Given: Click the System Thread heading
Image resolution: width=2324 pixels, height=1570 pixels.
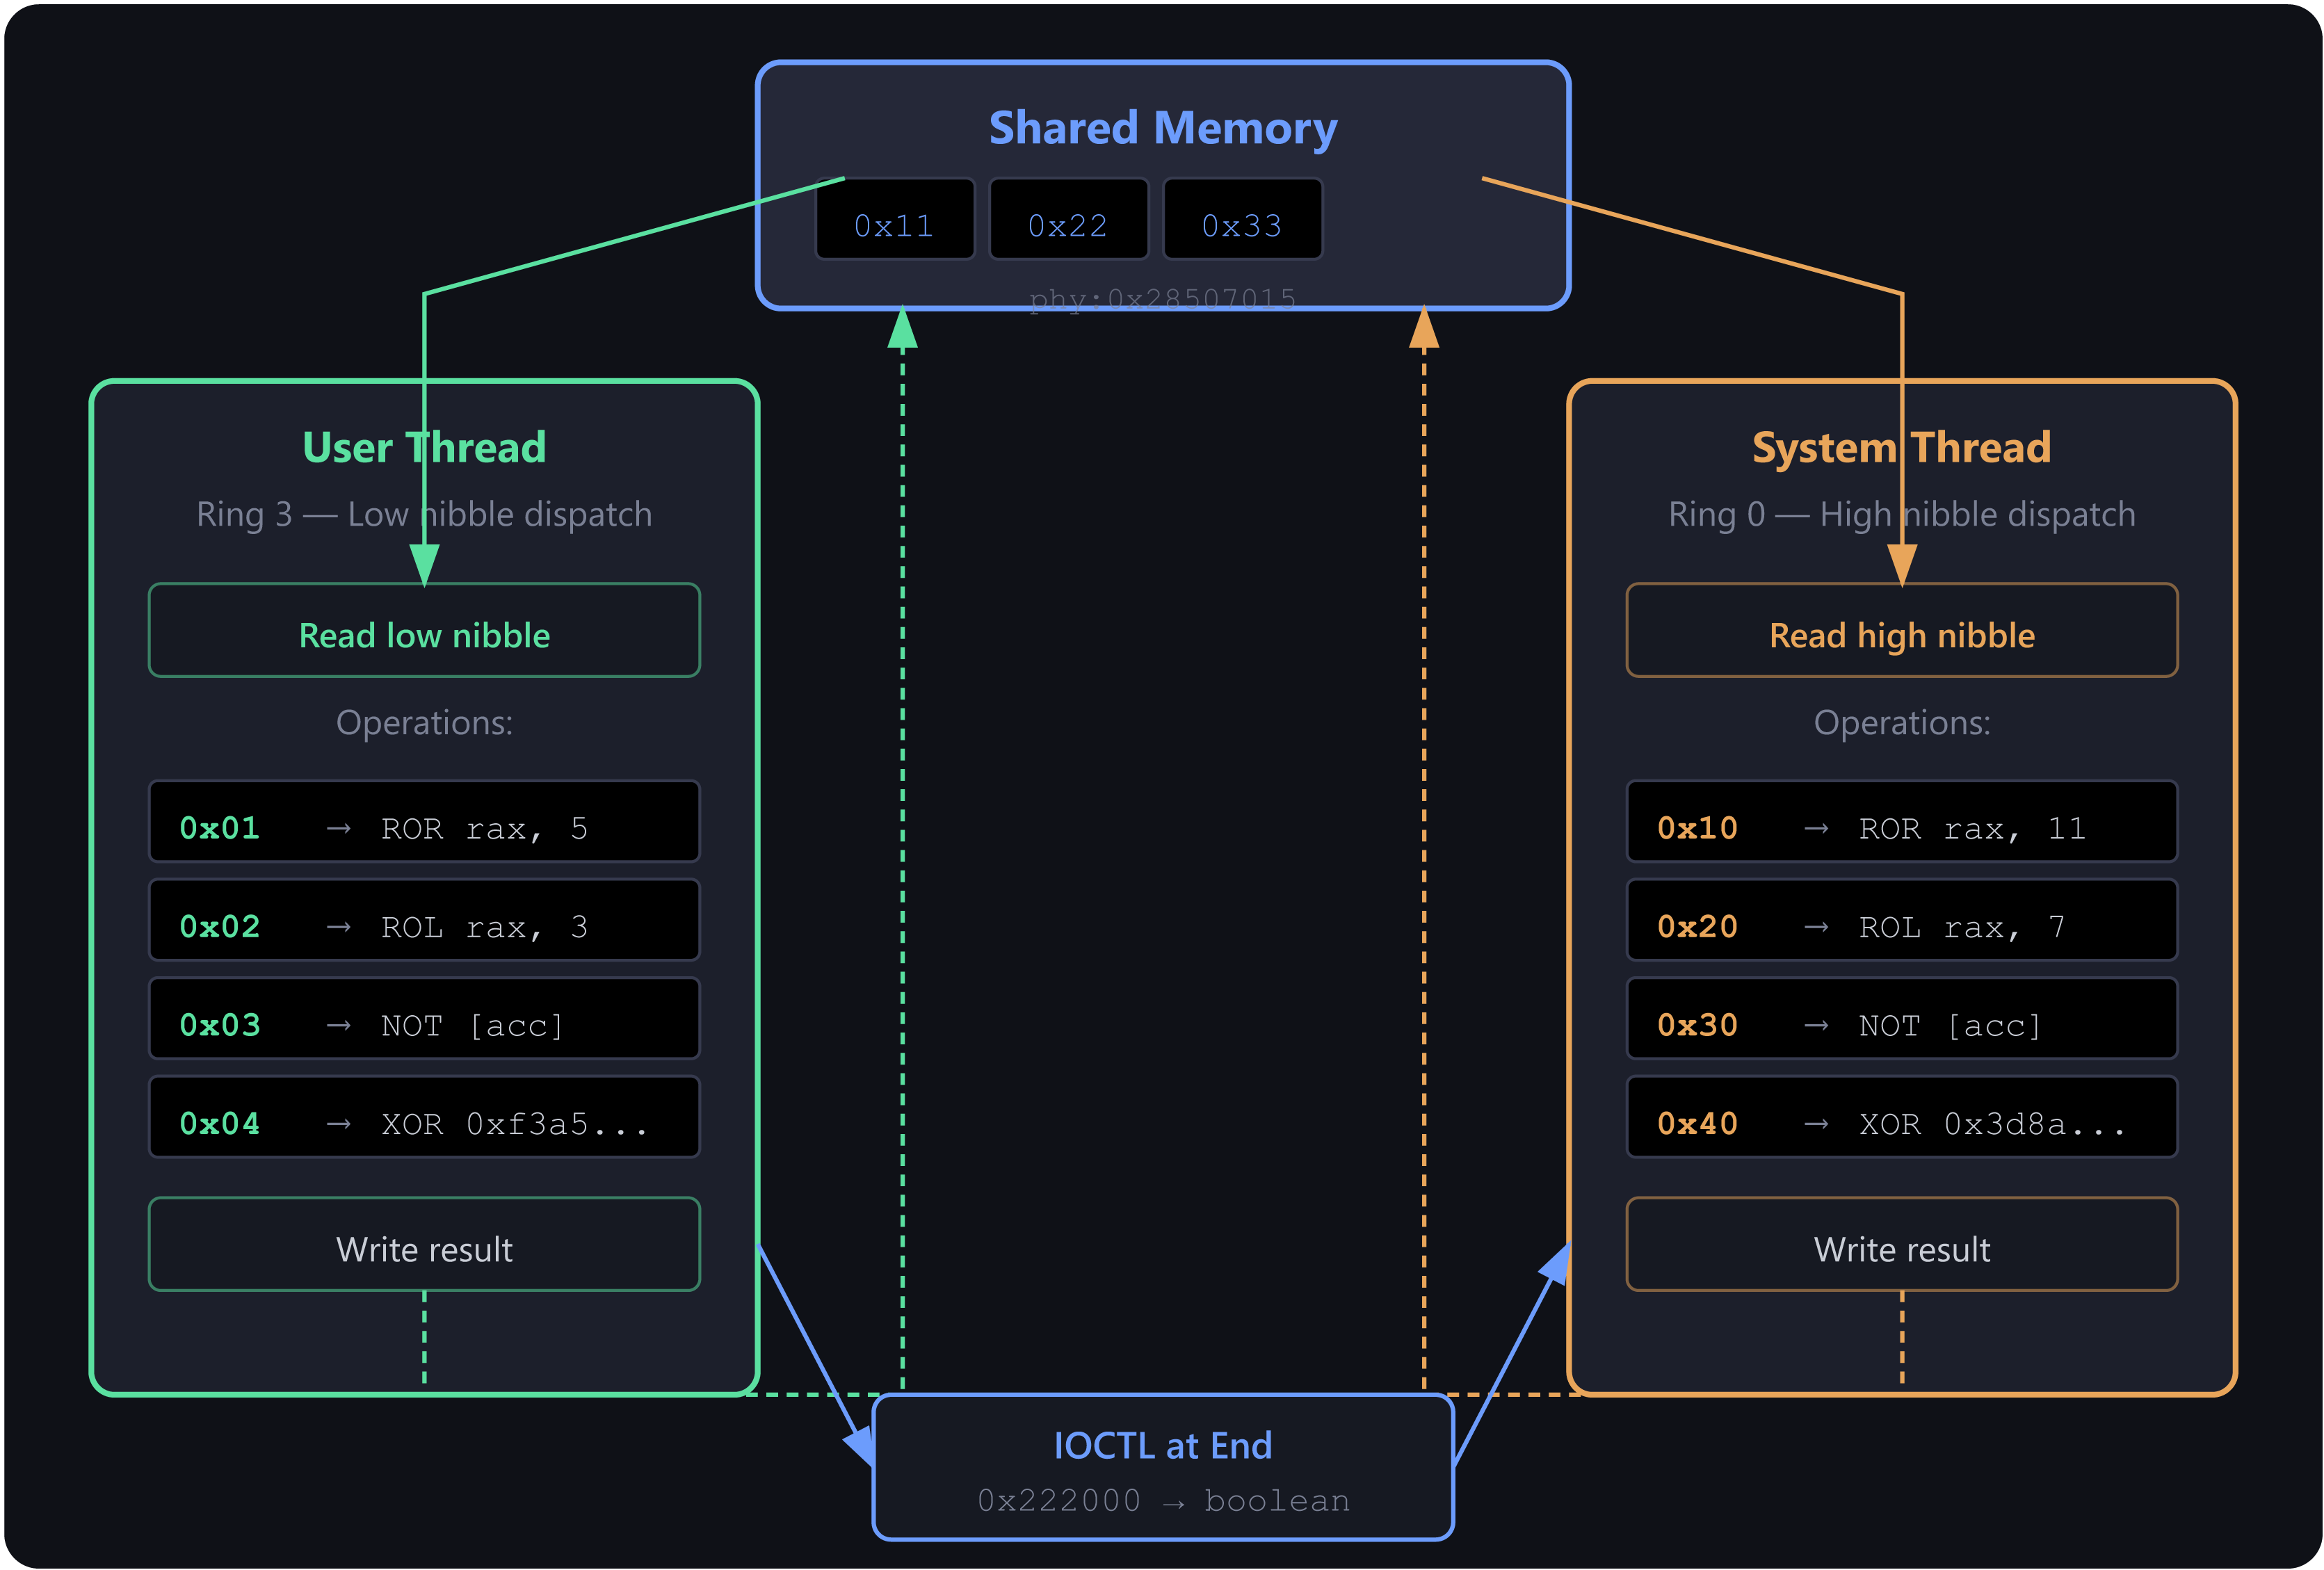Looking at the screenshot, I should pos(1901,447).
